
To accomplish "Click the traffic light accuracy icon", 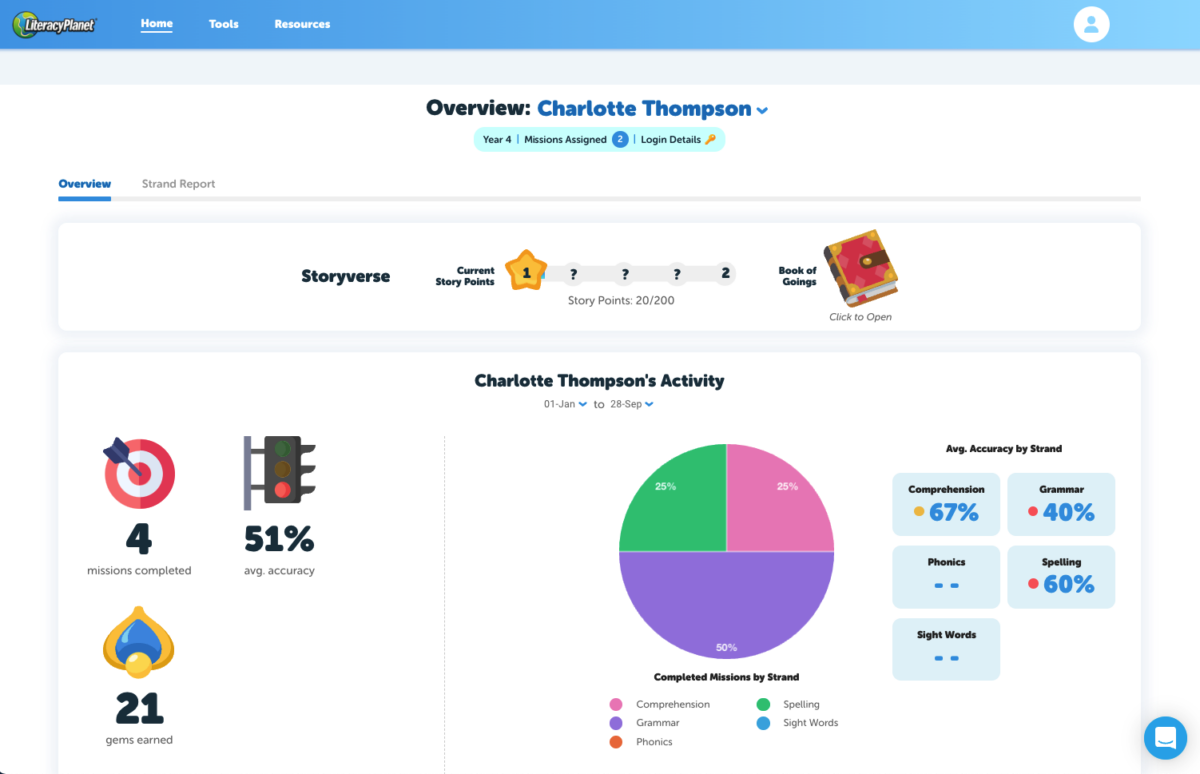I will click(x=278, y=472).
